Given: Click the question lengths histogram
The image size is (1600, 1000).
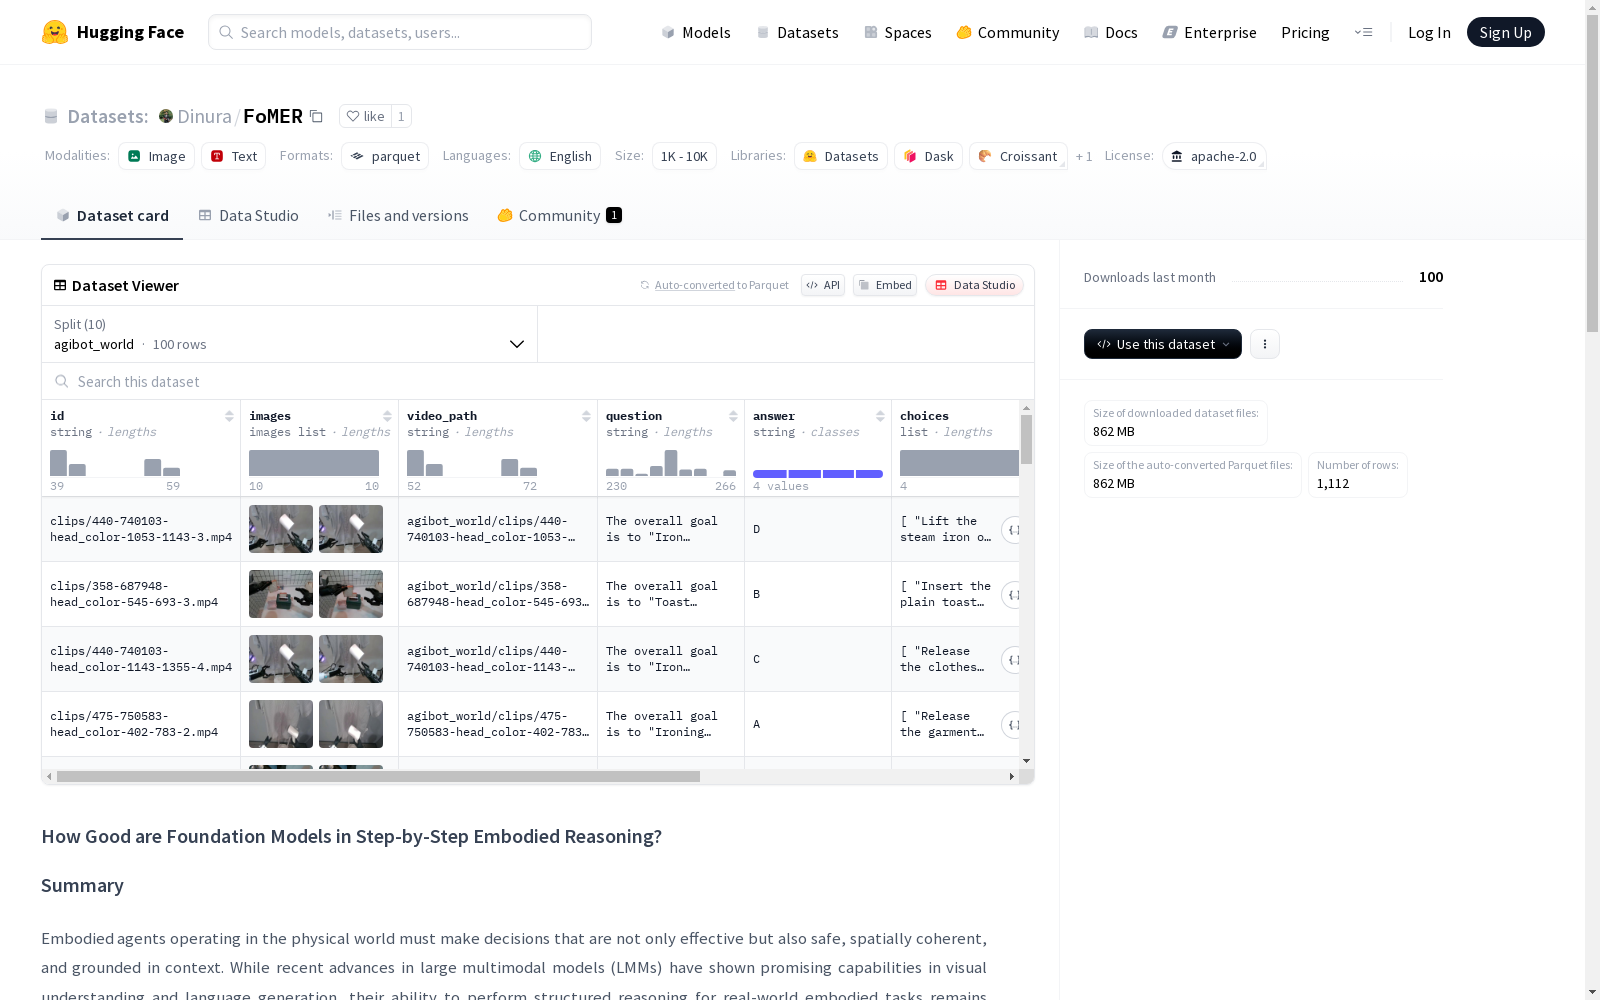Looking at the screenshot, I should point(671,463).
